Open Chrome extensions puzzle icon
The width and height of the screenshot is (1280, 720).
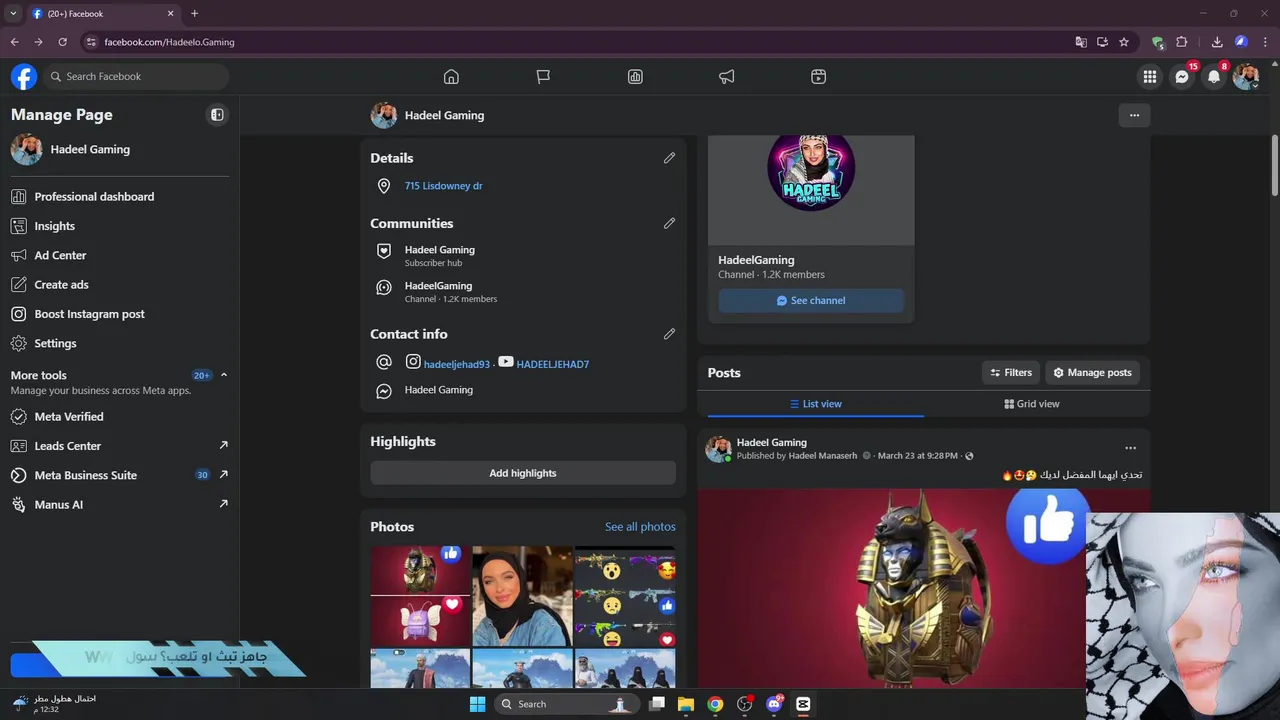(1182, 42)
